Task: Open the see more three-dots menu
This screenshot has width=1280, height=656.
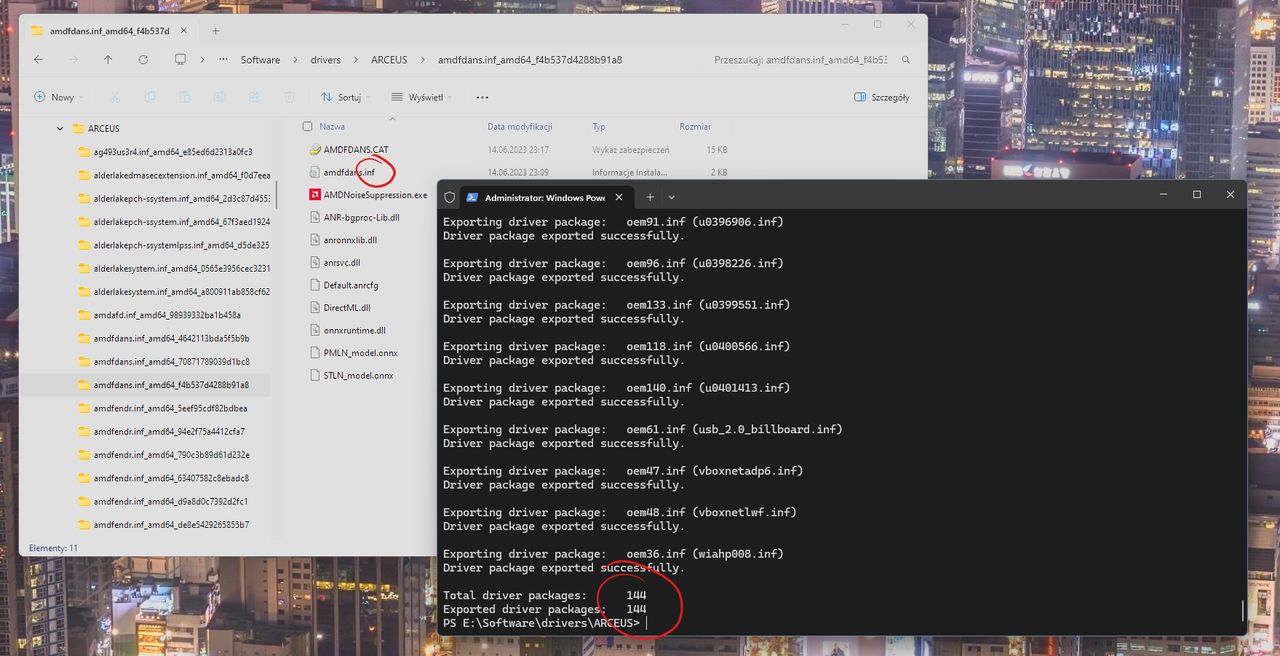Action: 482,97
